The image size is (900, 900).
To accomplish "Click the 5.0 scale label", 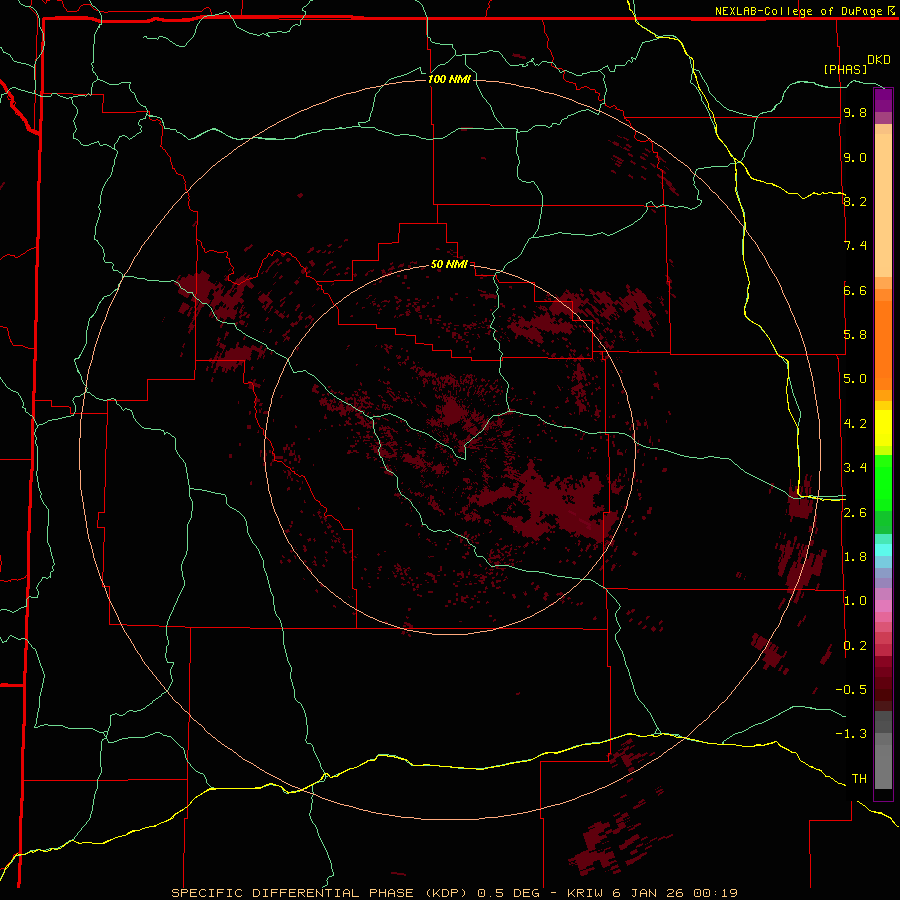I will click(855, 379).
